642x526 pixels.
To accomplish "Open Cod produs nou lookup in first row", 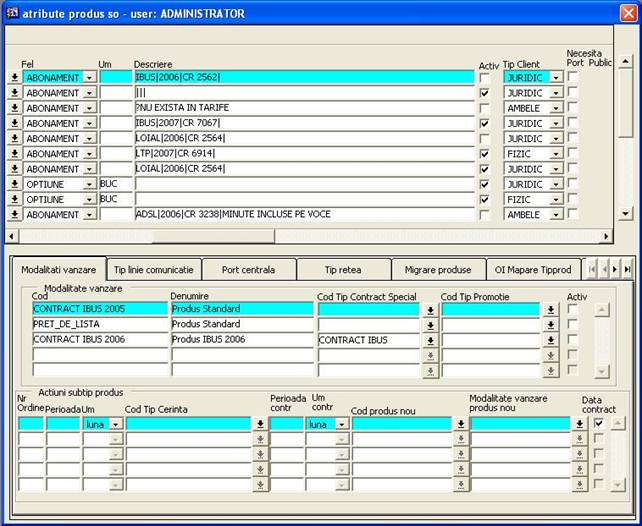I will (x=460, y=424).
